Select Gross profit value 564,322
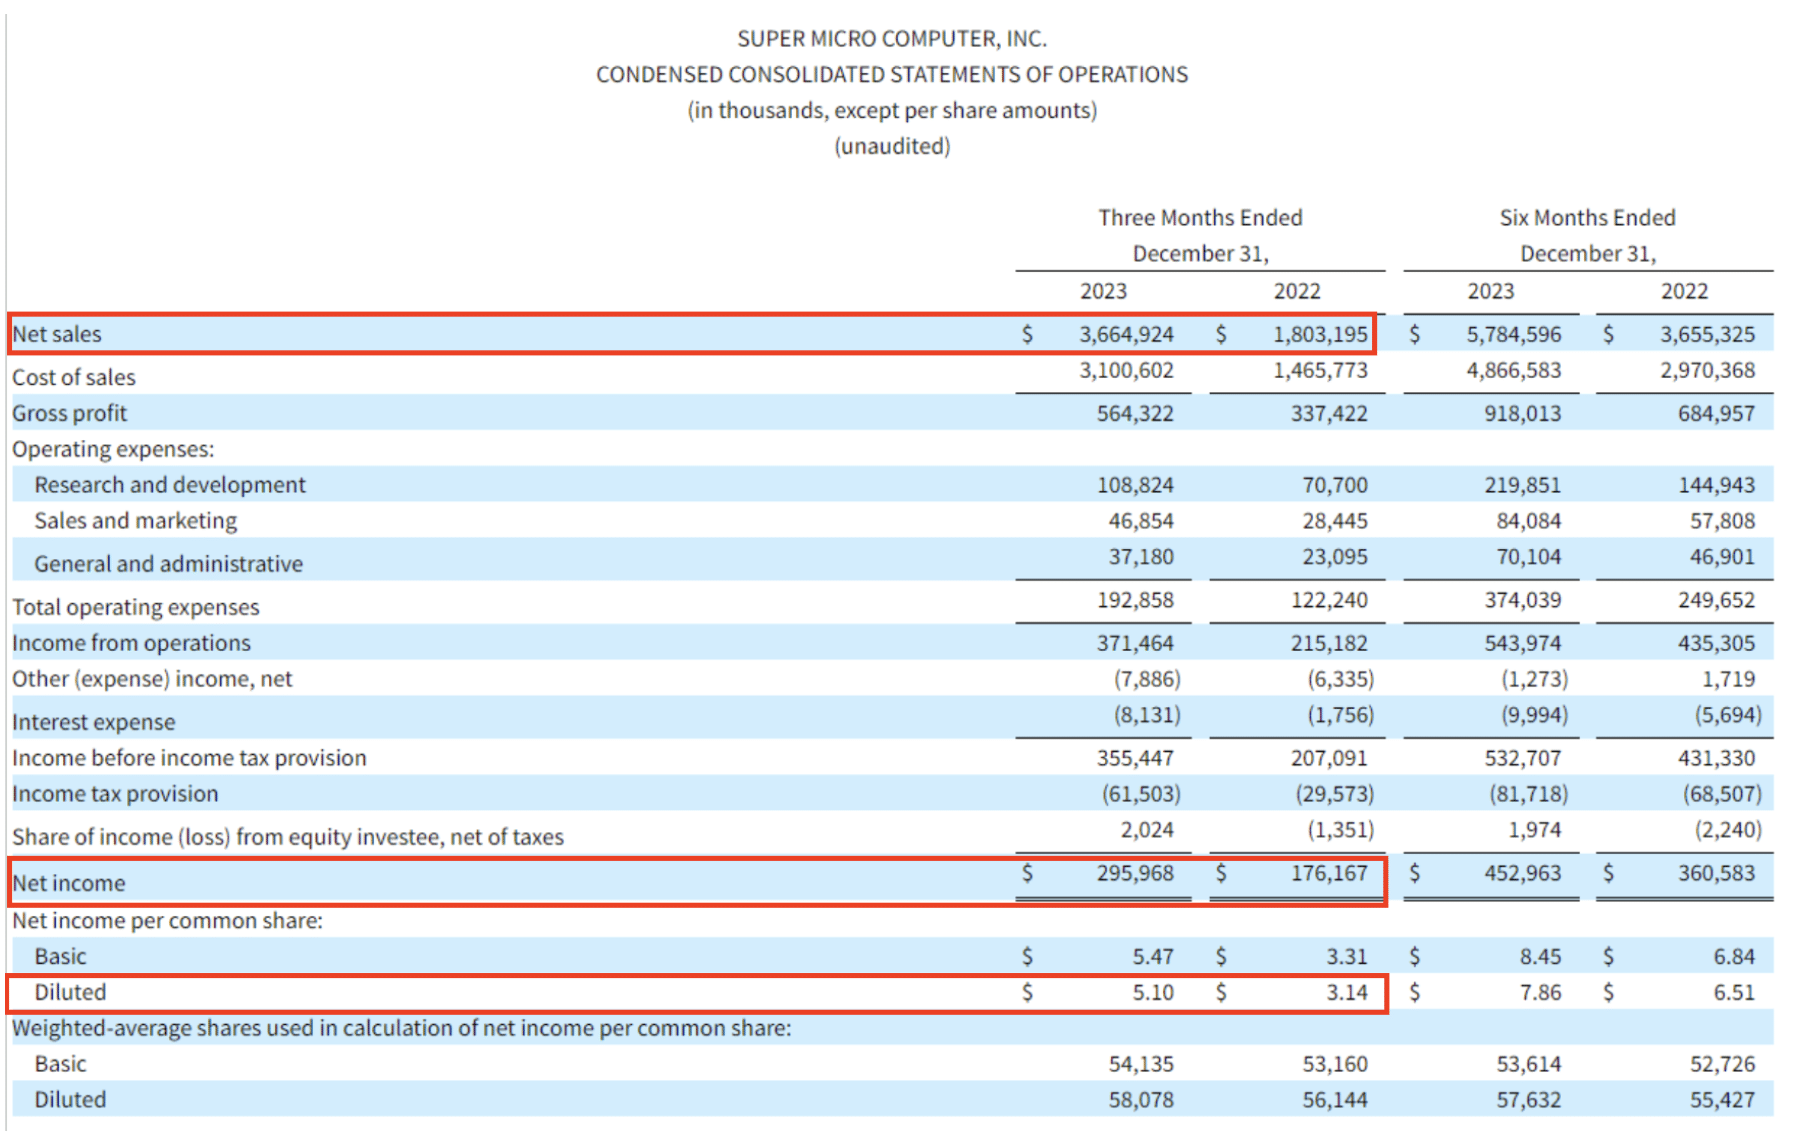 coord(1135,413)
